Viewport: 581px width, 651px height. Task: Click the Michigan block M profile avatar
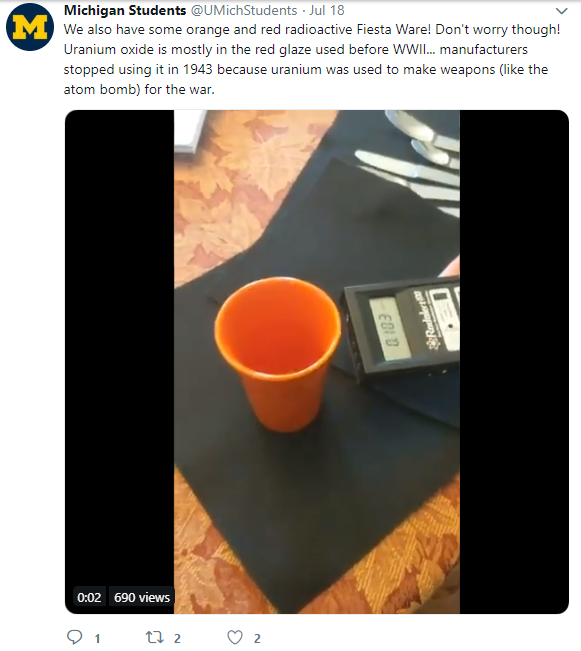29,27
